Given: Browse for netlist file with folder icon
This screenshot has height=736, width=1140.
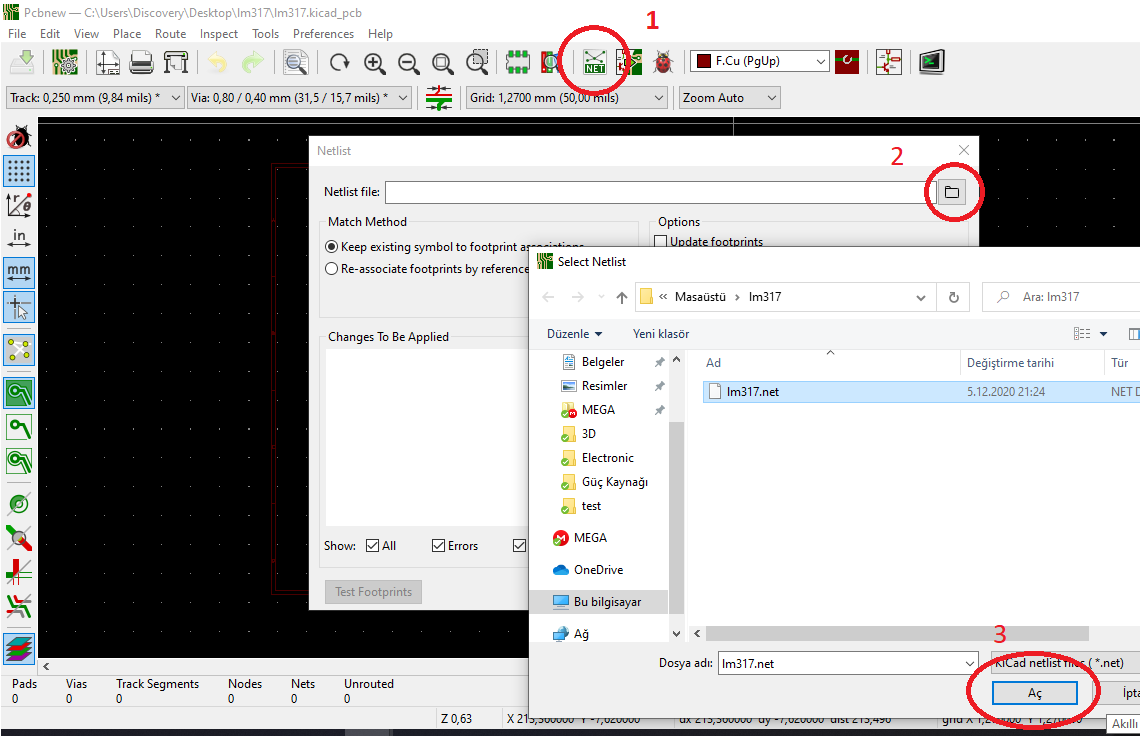Looking at the screenshot, I should point(951,192).
